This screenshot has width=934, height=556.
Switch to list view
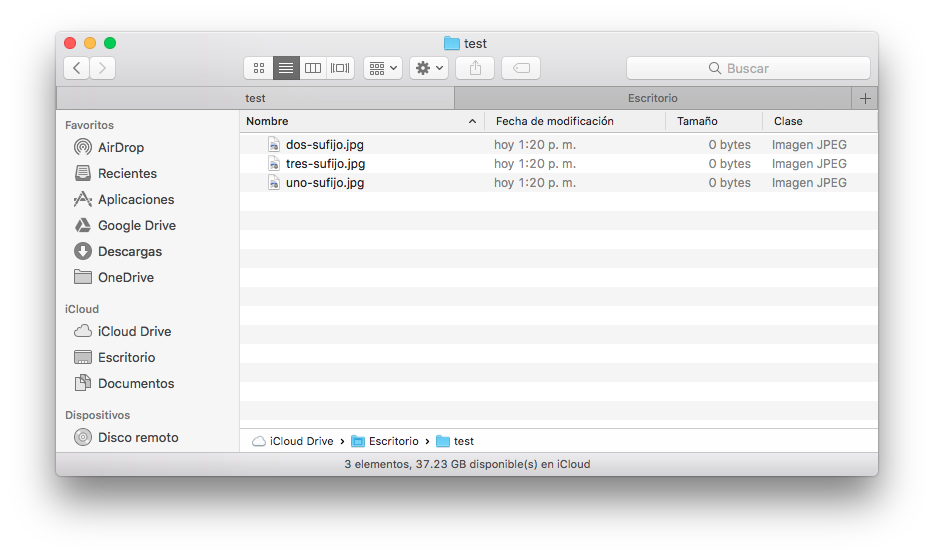pos(286,68)
